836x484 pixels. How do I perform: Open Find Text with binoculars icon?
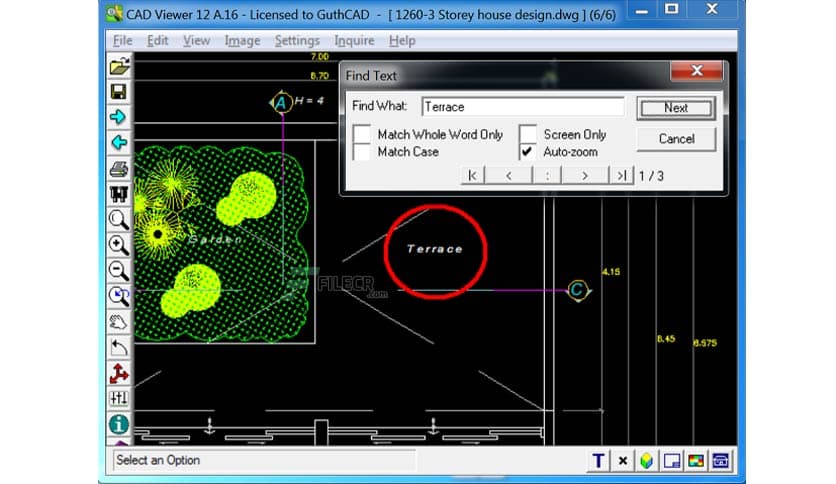[119, 193]
